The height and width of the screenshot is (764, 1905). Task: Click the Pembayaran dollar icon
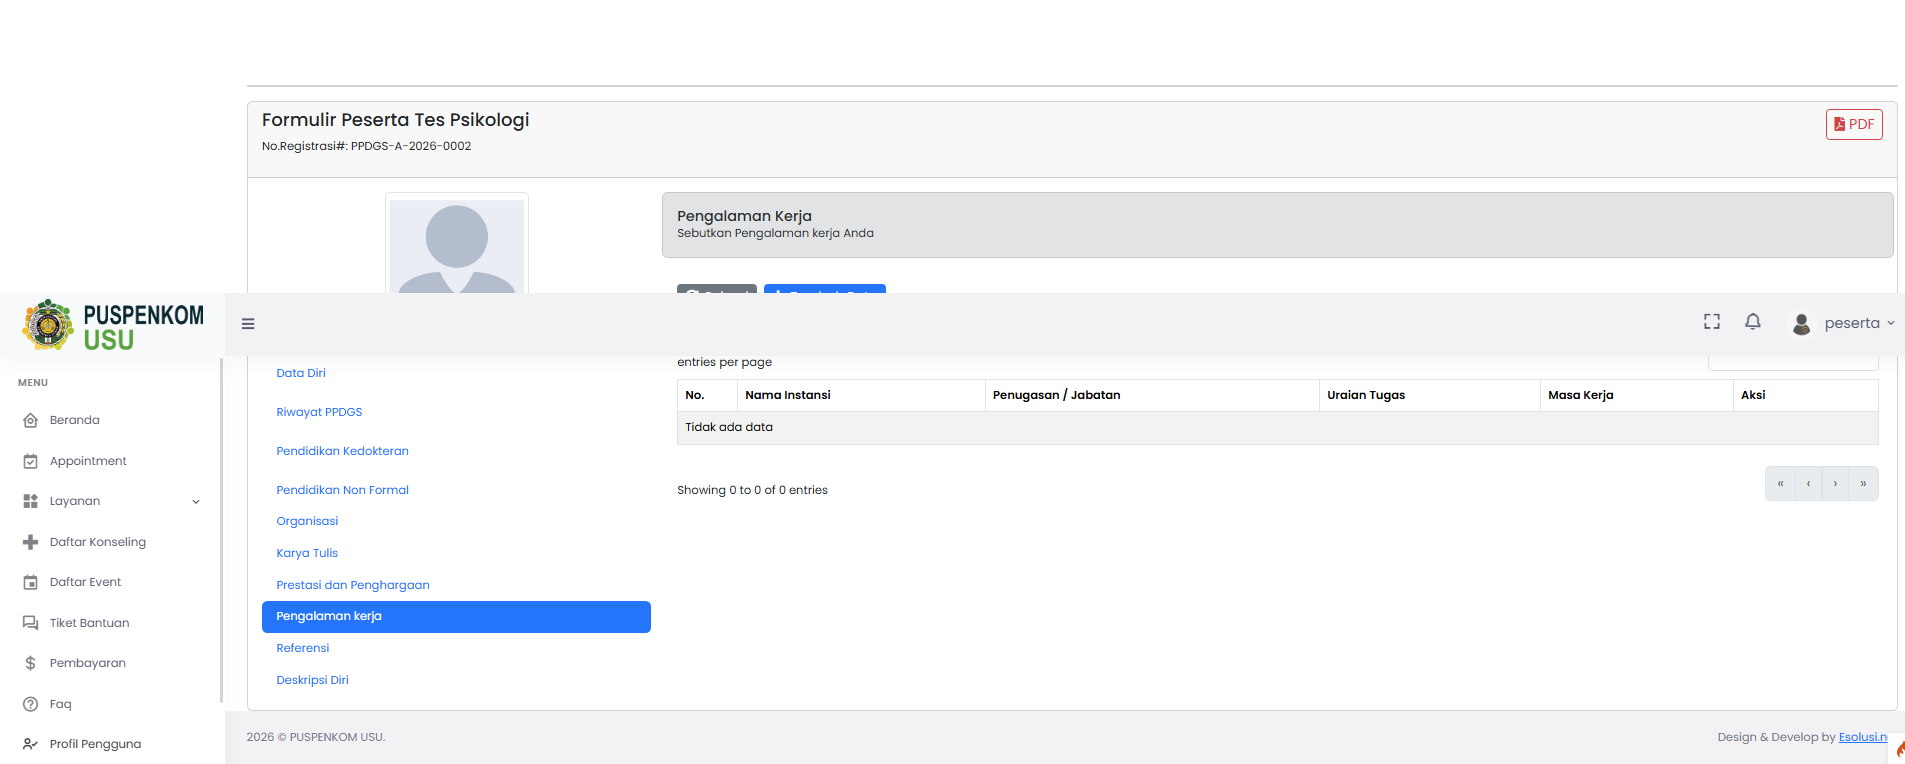click(31, 663)
